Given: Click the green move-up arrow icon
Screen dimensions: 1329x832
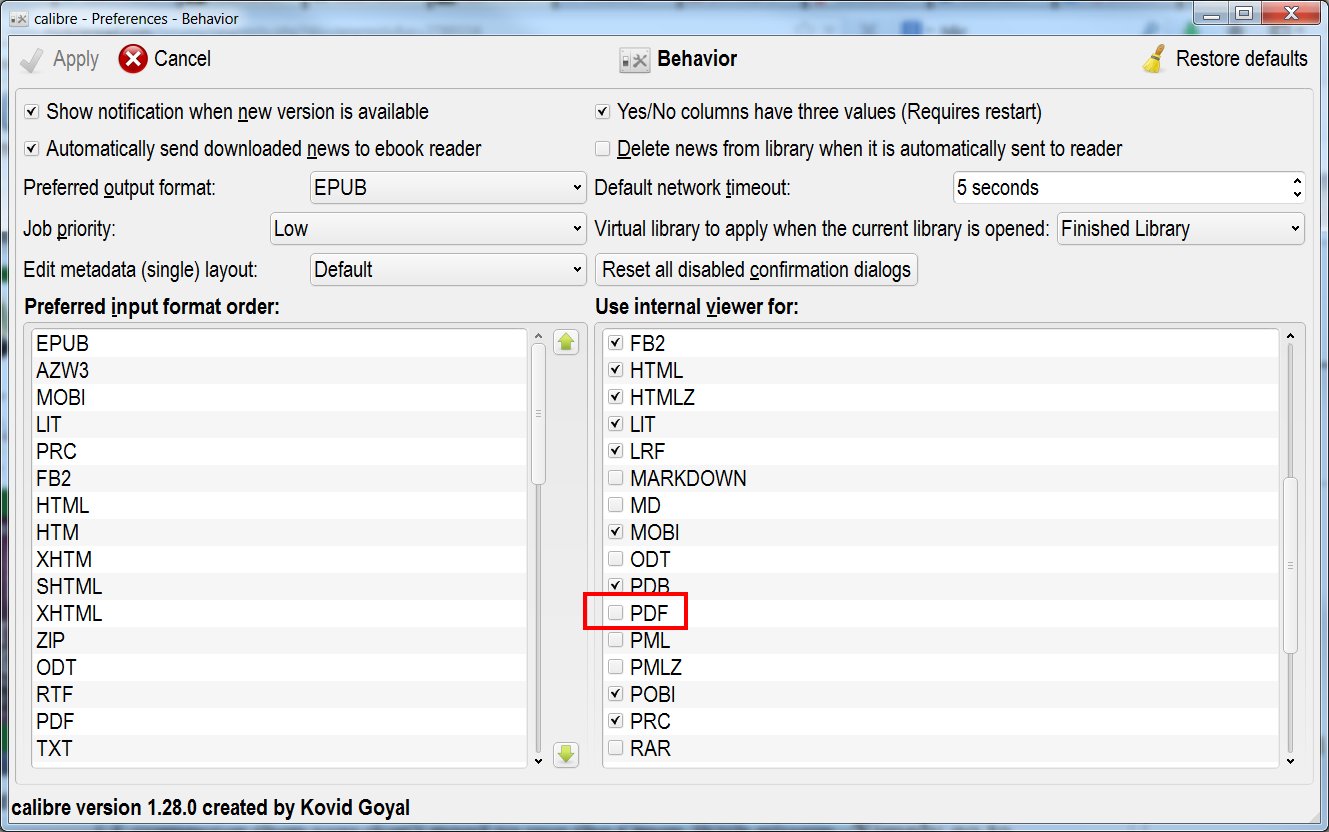Looking at the screenshot, I should (566, 343).
